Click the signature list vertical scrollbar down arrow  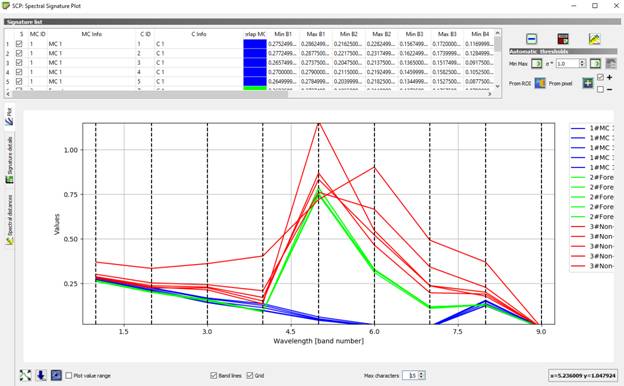497,86
